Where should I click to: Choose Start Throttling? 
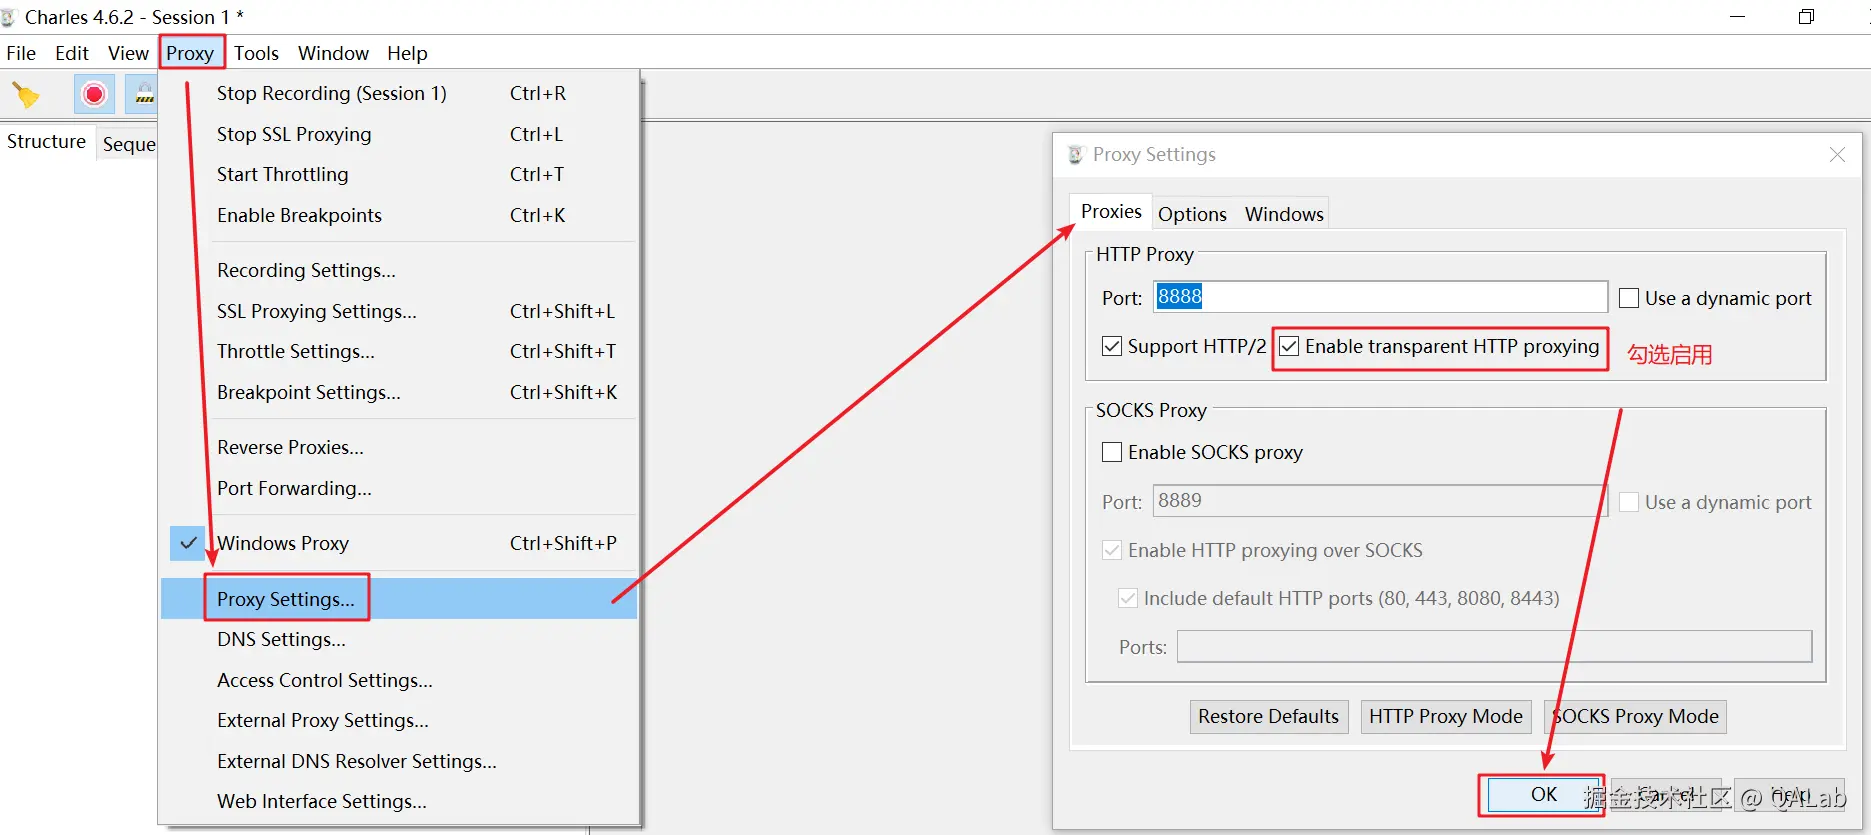[399, 174]
